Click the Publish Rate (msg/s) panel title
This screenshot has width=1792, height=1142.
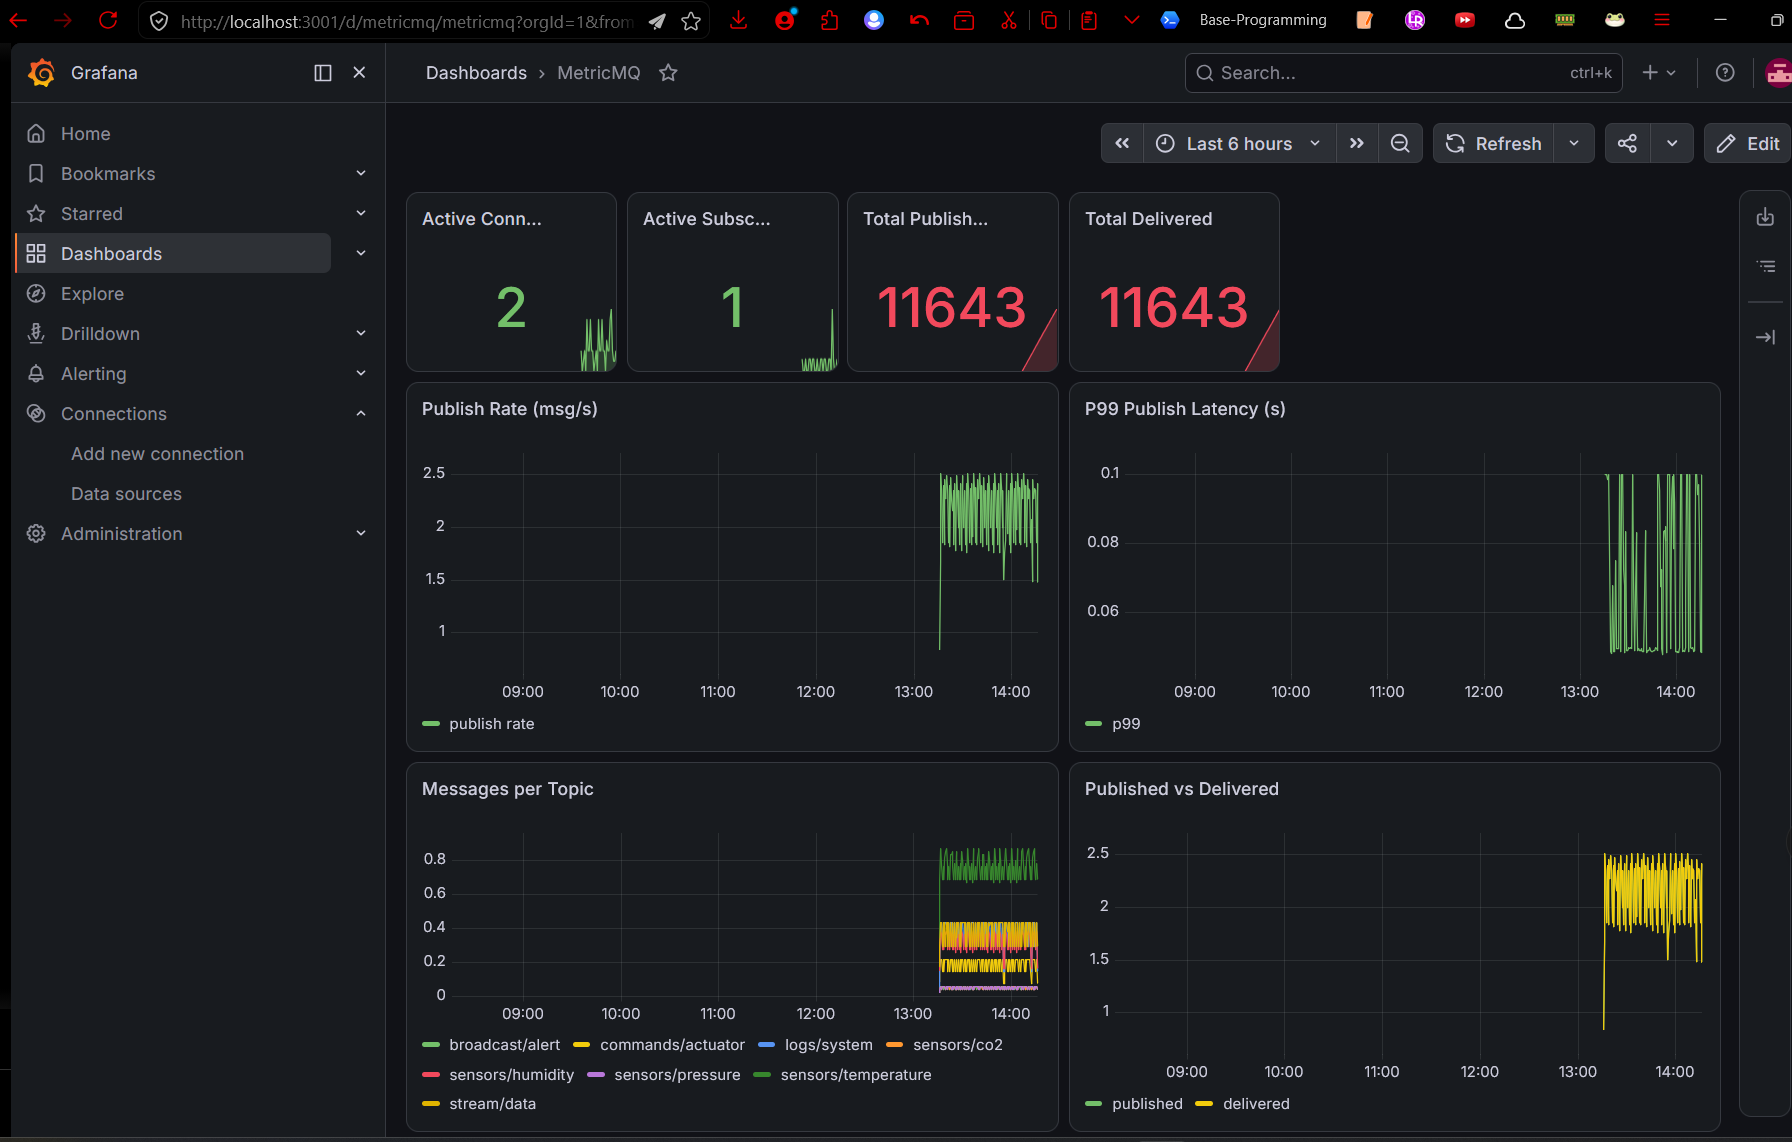(510, 409)
